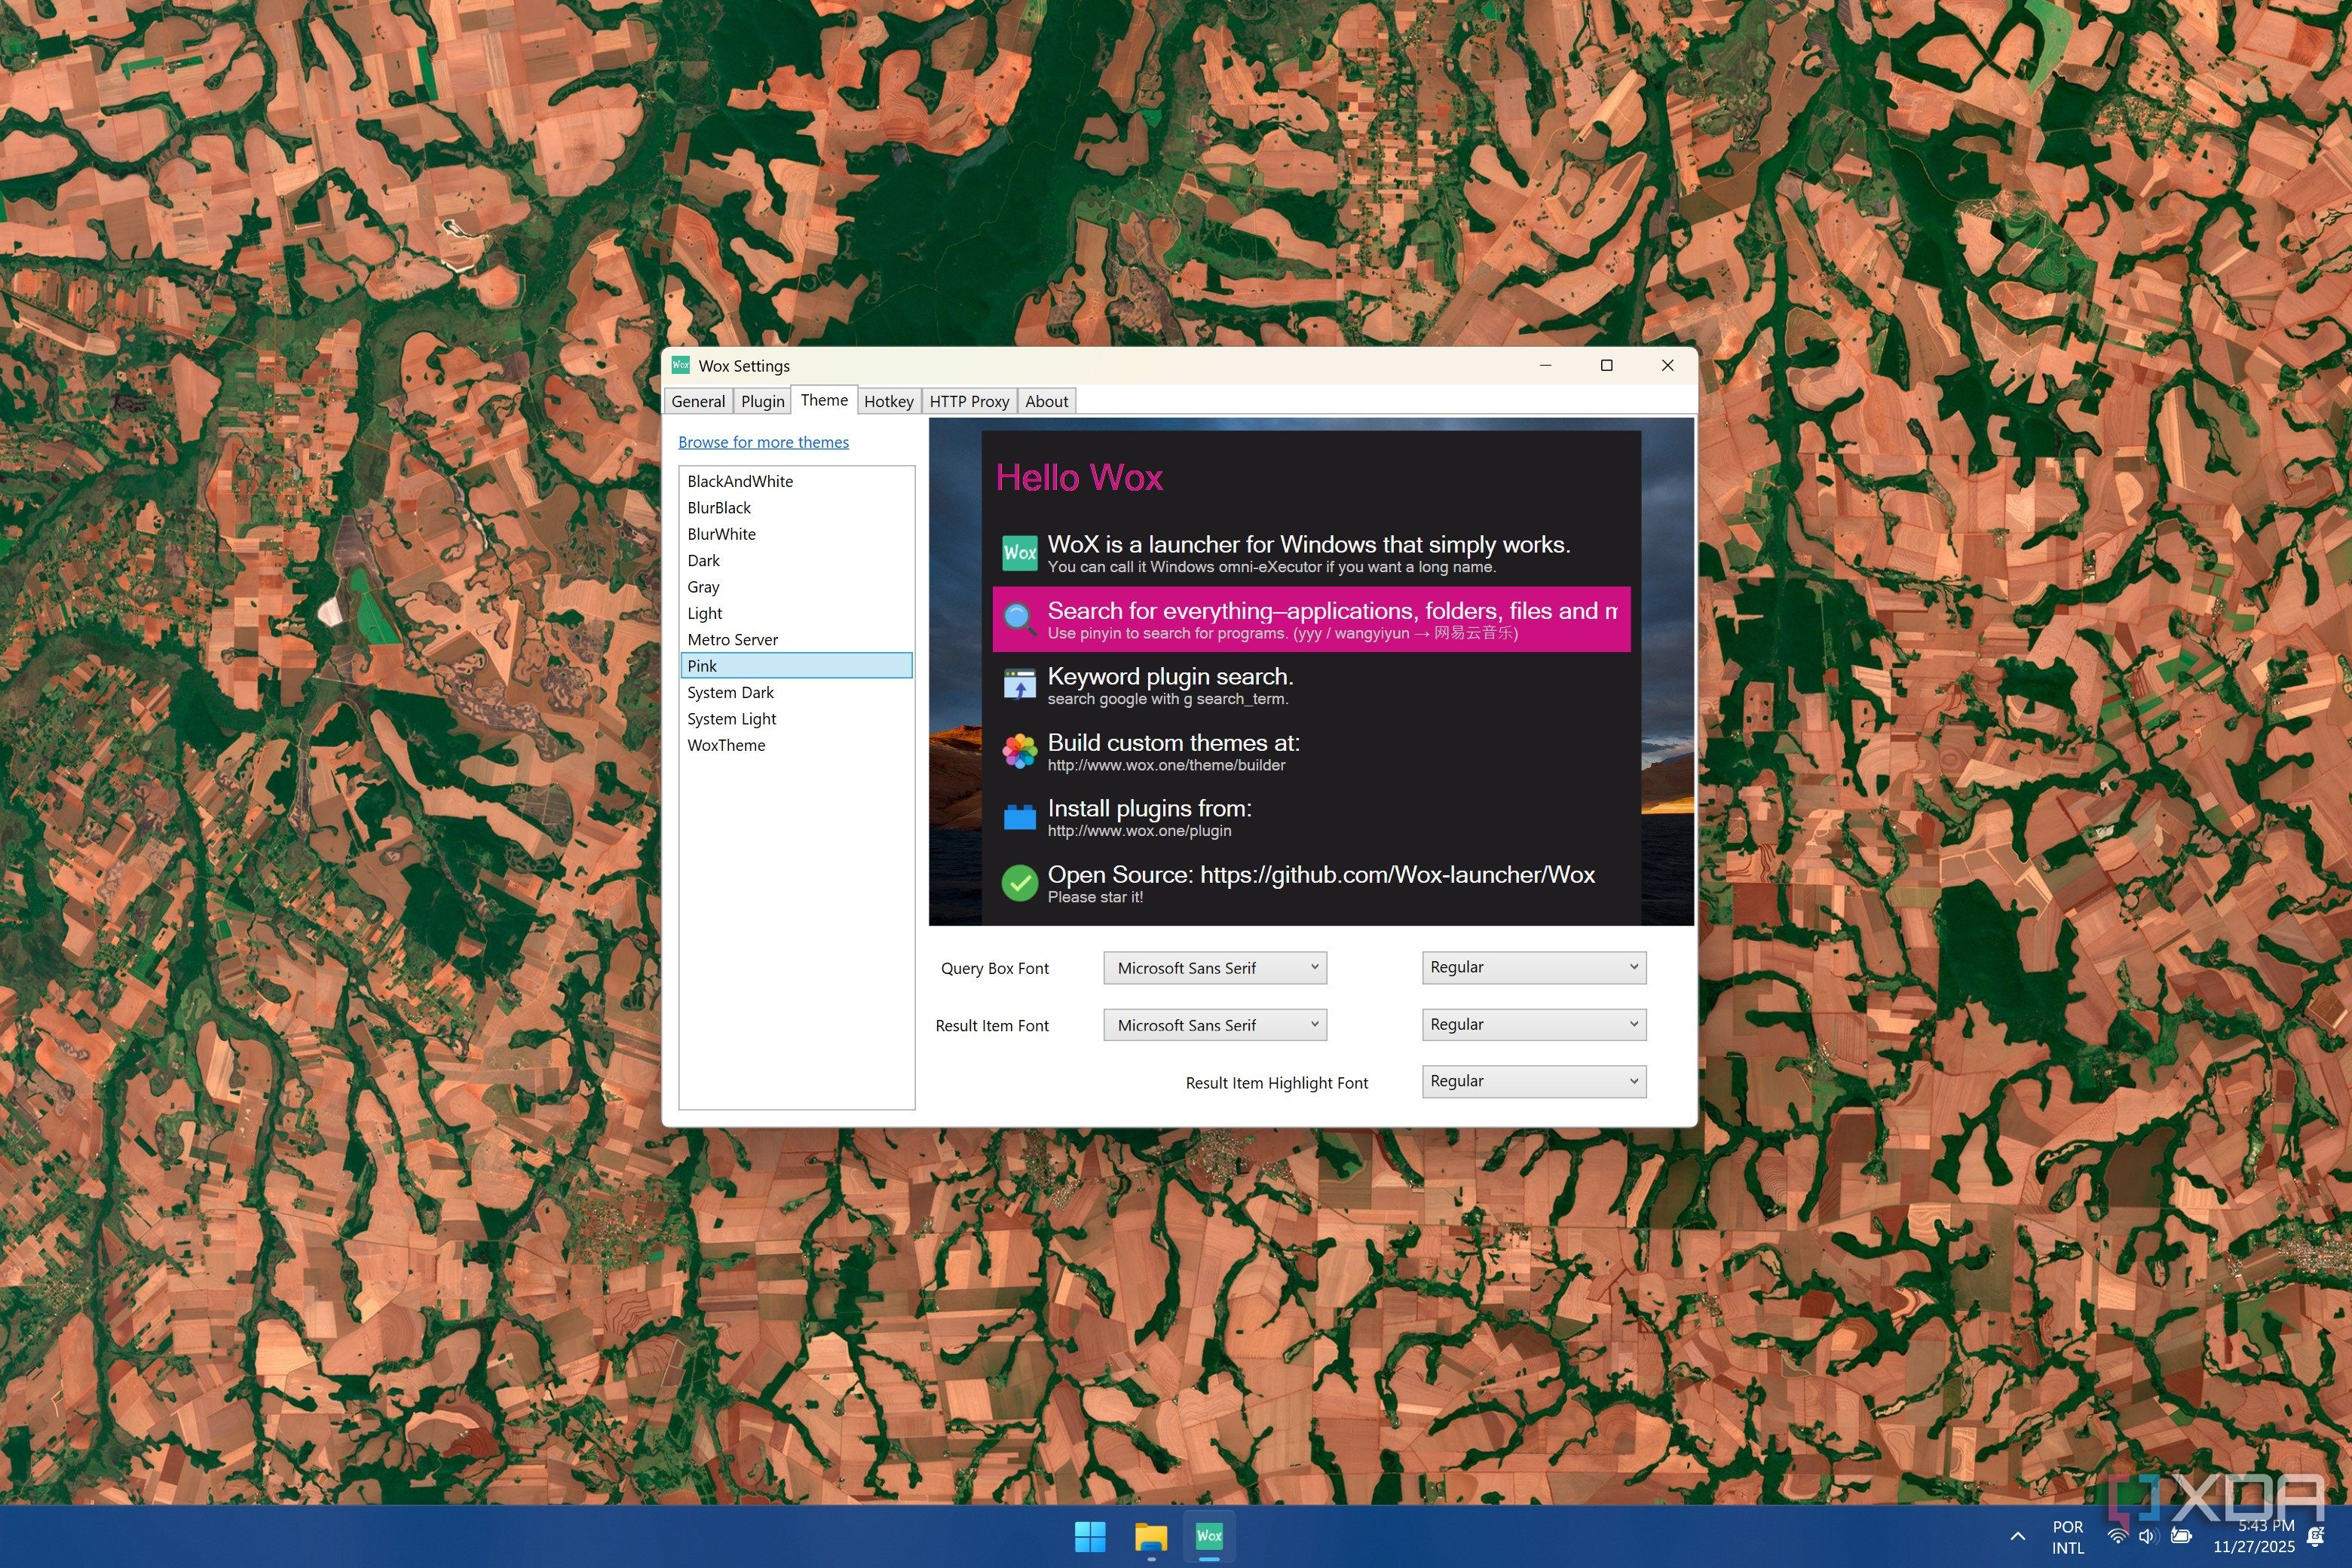Select the Light theme
The image size is (2352, 1568).
coord(796,613)
